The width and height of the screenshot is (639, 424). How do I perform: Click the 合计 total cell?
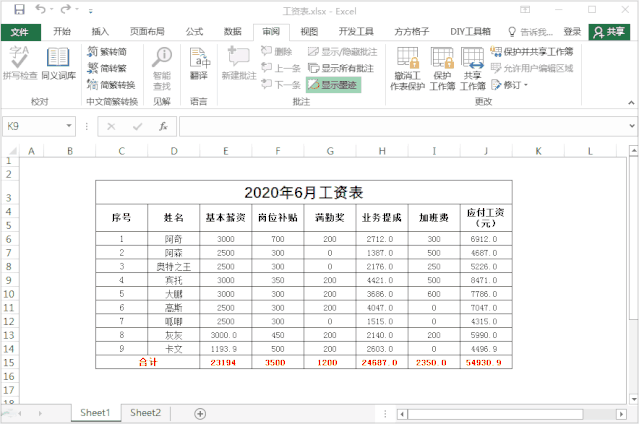click(148, 362)
